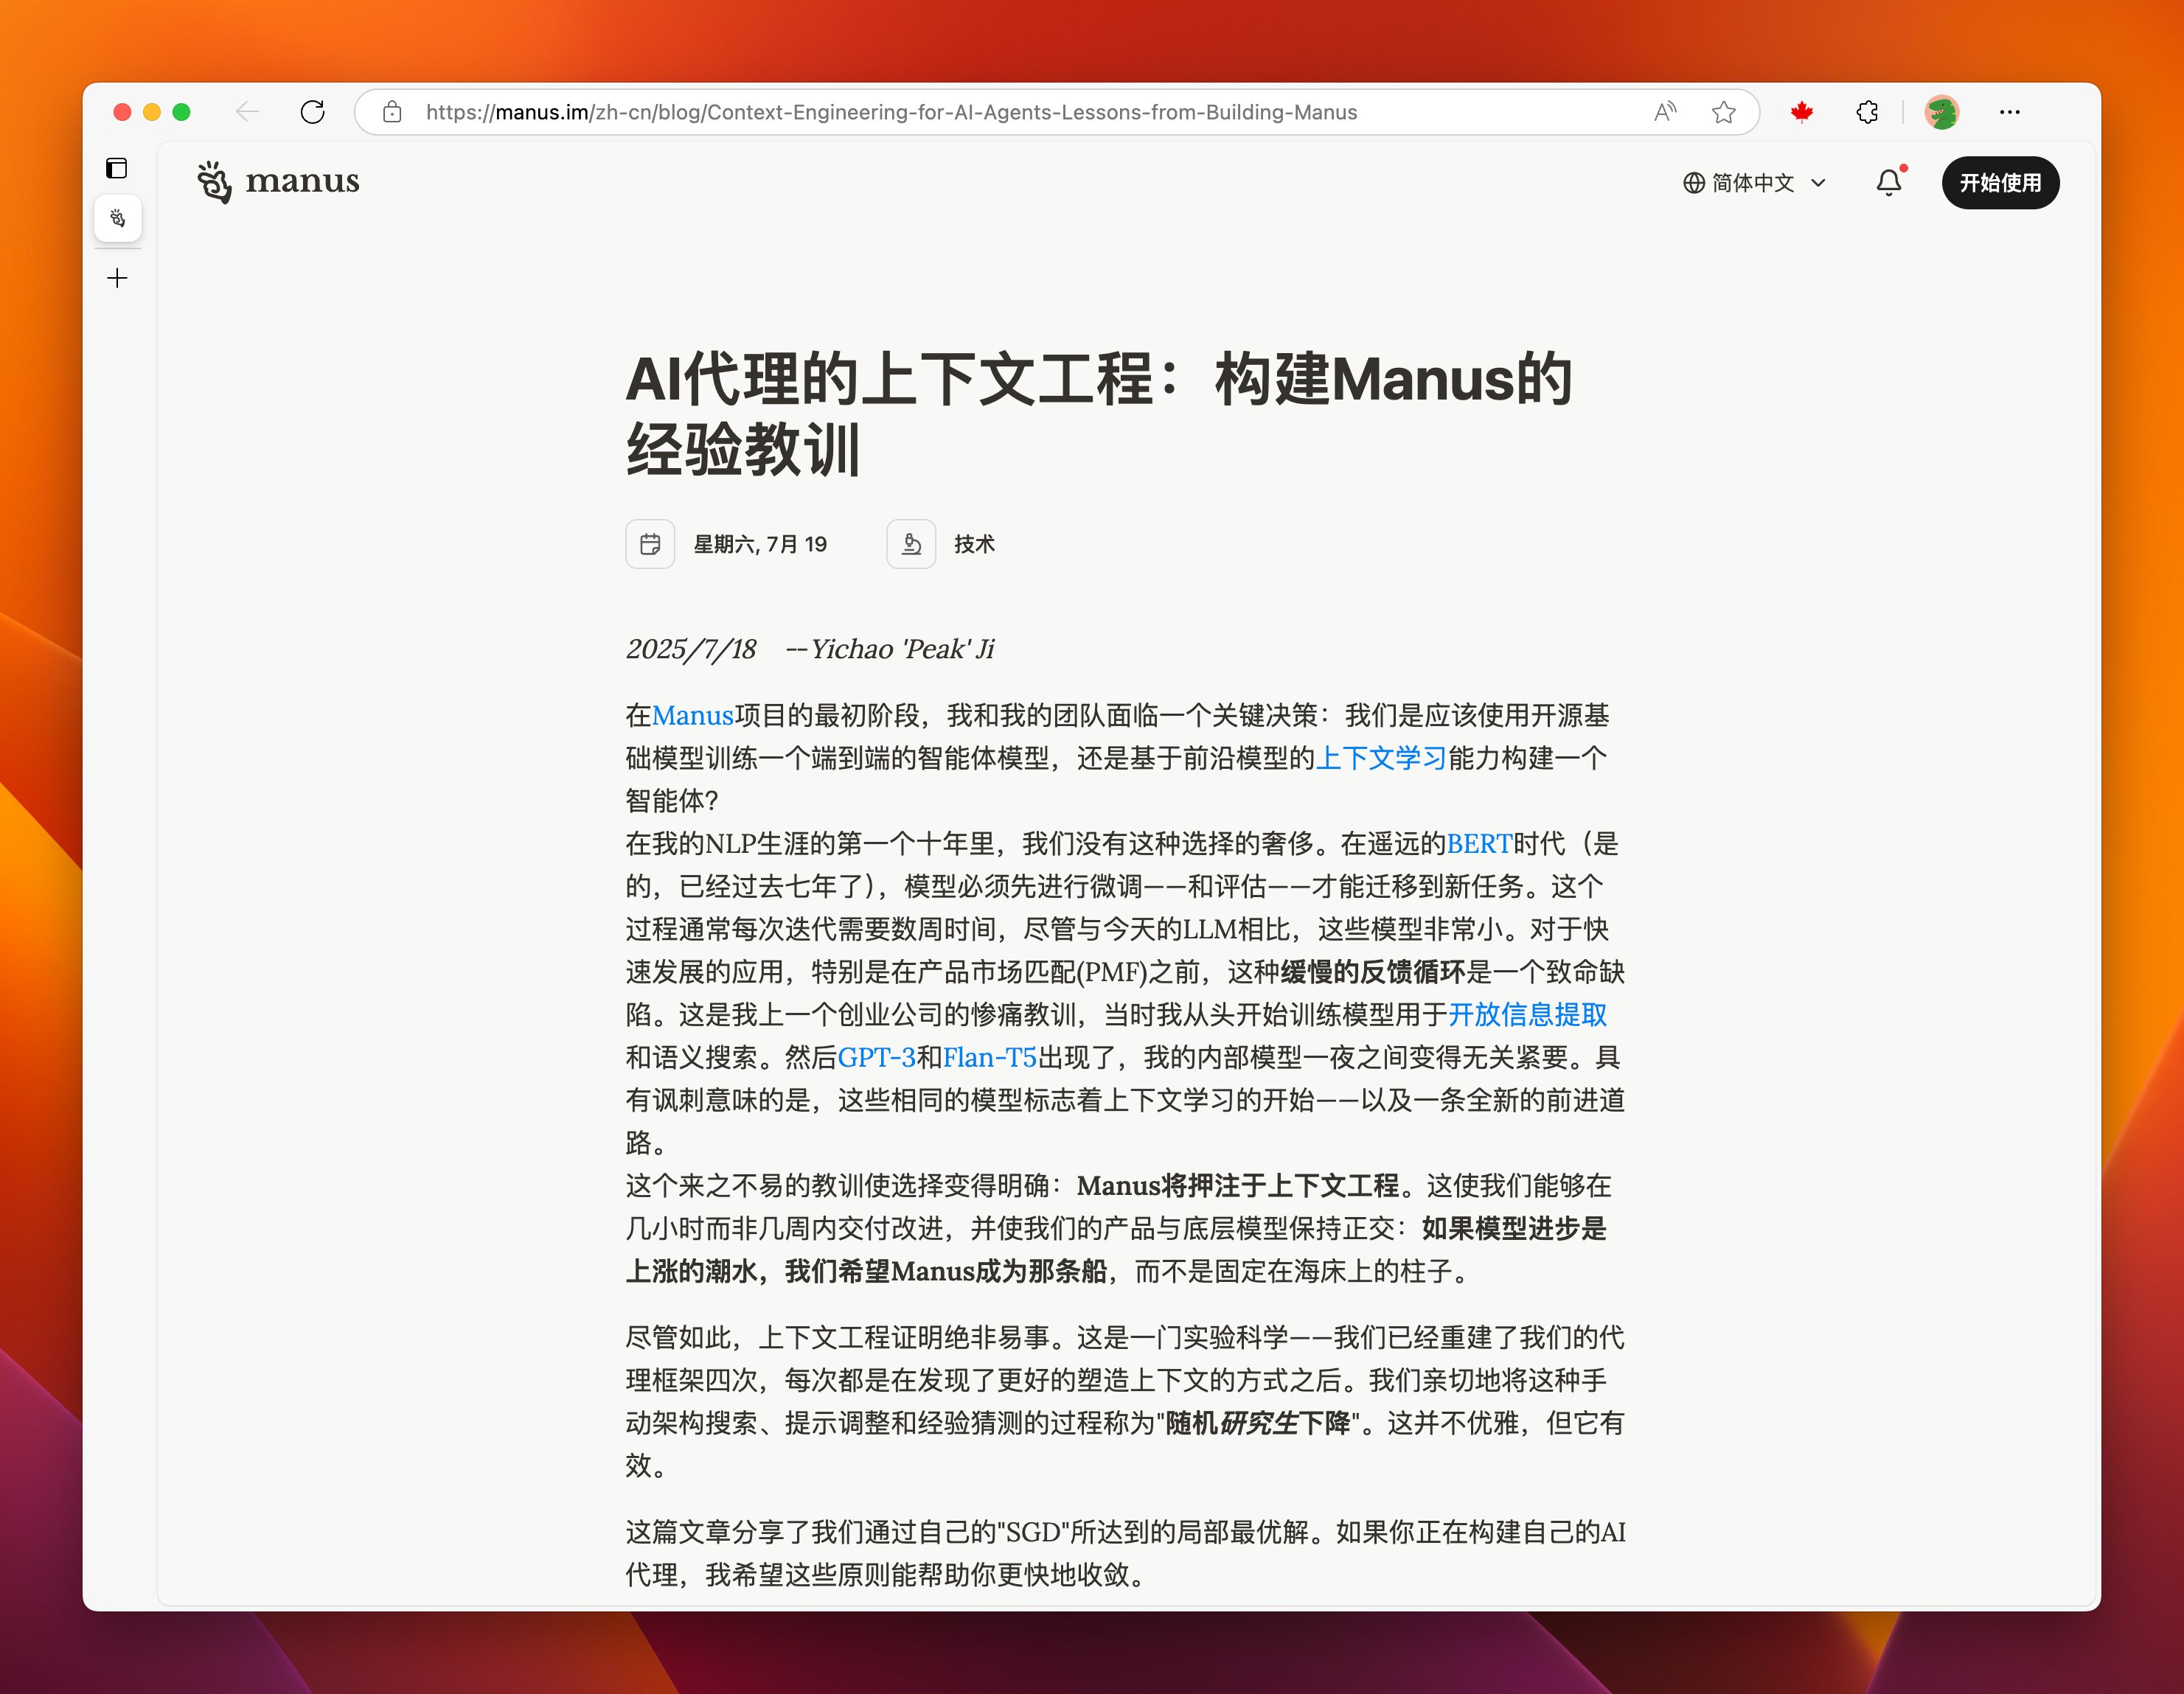The image size is (2184, 1694).
Task: Open the extensions puzzle icon
Action: (x=1866, y=112)
